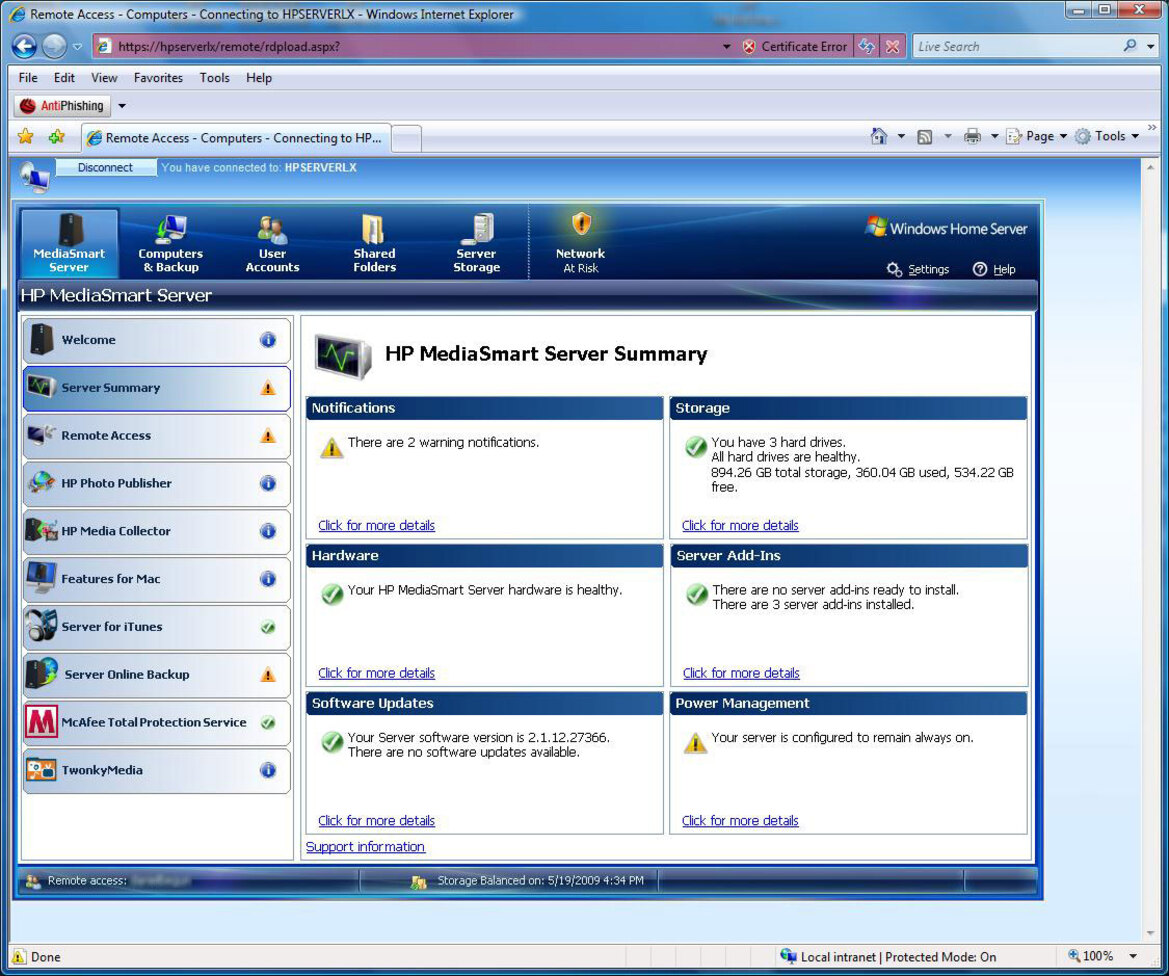Select HP Media Collector in sidebar
1169x976 pixels.
157,531
